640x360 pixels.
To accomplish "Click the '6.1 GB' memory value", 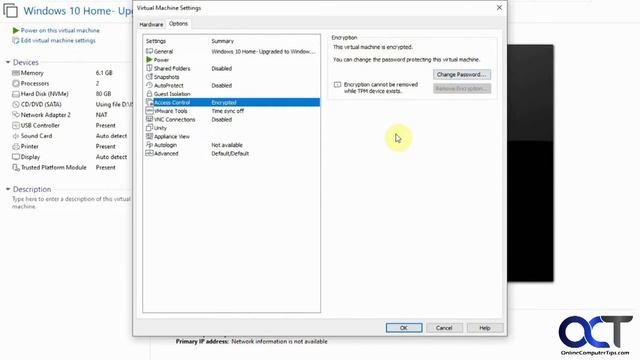I will (x=104, y=73).
